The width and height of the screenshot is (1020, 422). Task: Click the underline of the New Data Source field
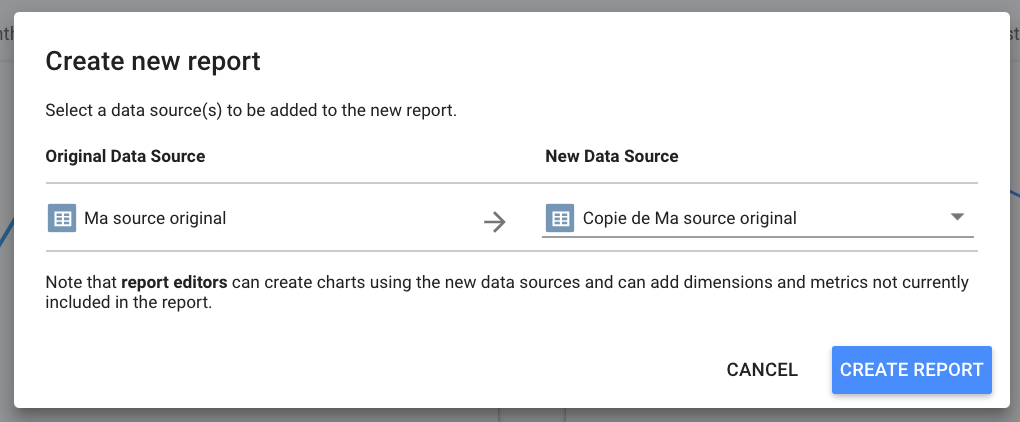(757, 239)
